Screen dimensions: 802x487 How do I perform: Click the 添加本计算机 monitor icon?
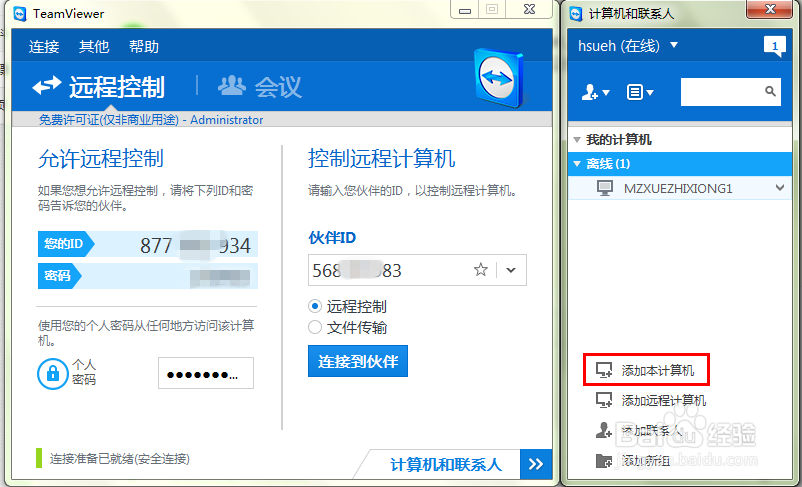tap(604, 370)
